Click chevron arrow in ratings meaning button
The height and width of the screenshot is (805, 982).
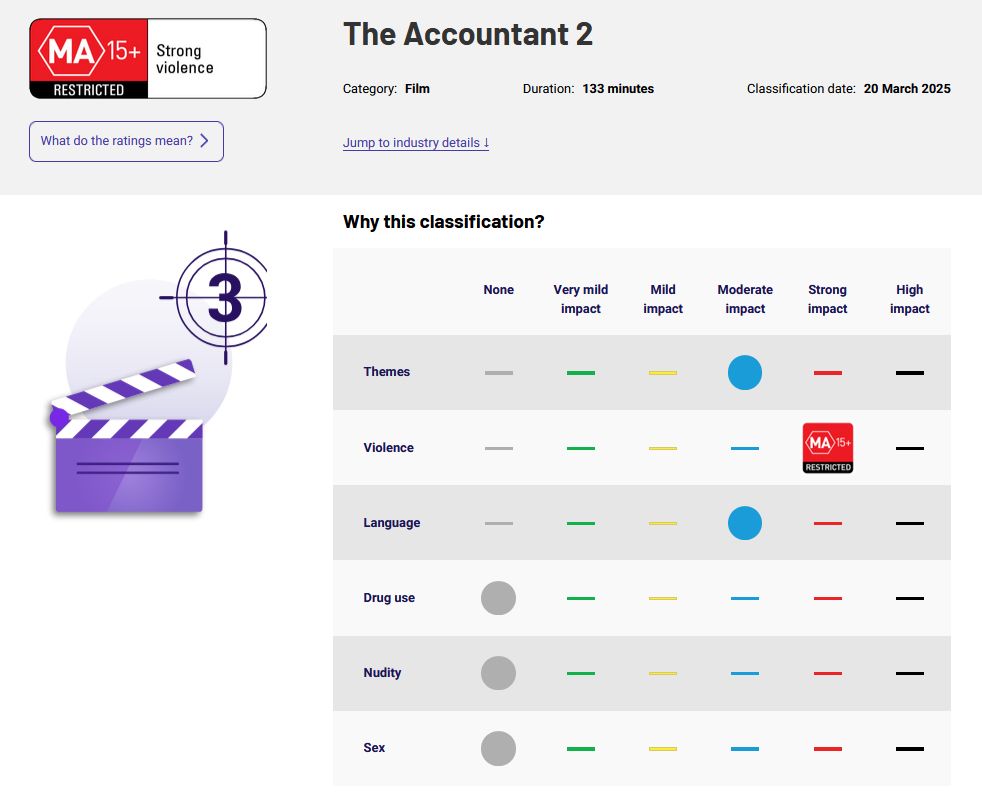(x=204, y=140)
